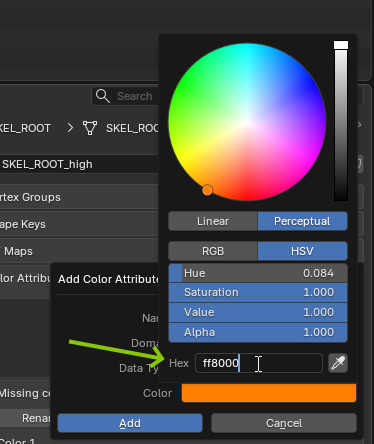This screenshot has height=444, width=374.
Task: Click the SKEL_ROOT_high name field
Action: click(79, 164)
